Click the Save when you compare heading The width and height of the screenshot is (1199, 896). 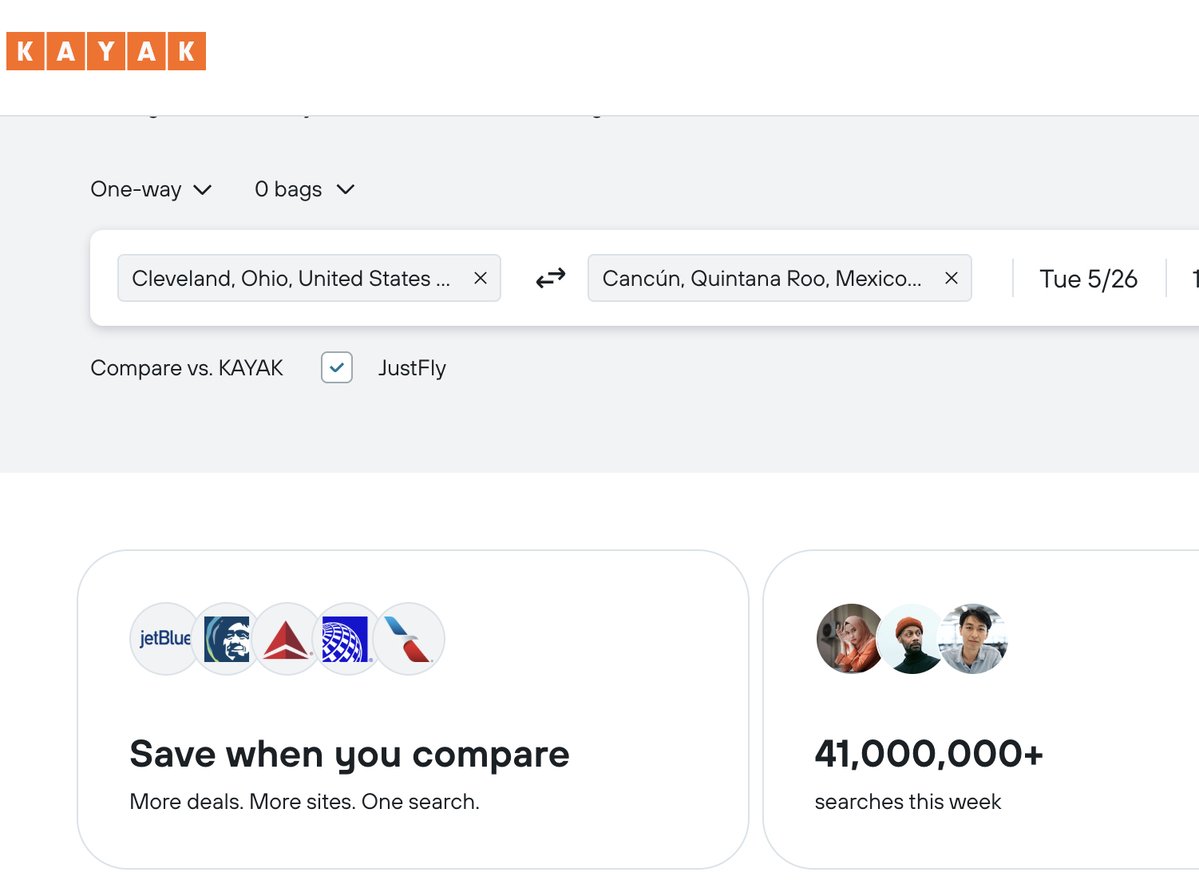(349, 755)
